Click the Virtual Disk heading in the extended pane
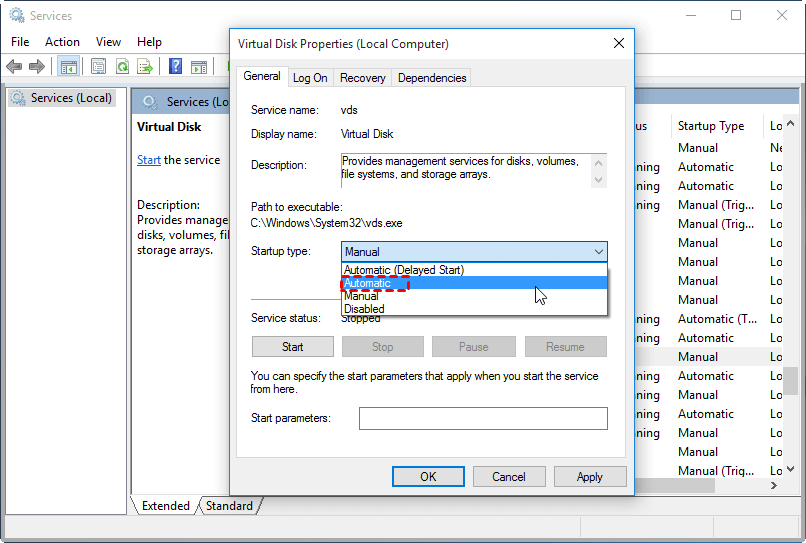The height and width of the screenshot is (543, 806). [169, 126]
